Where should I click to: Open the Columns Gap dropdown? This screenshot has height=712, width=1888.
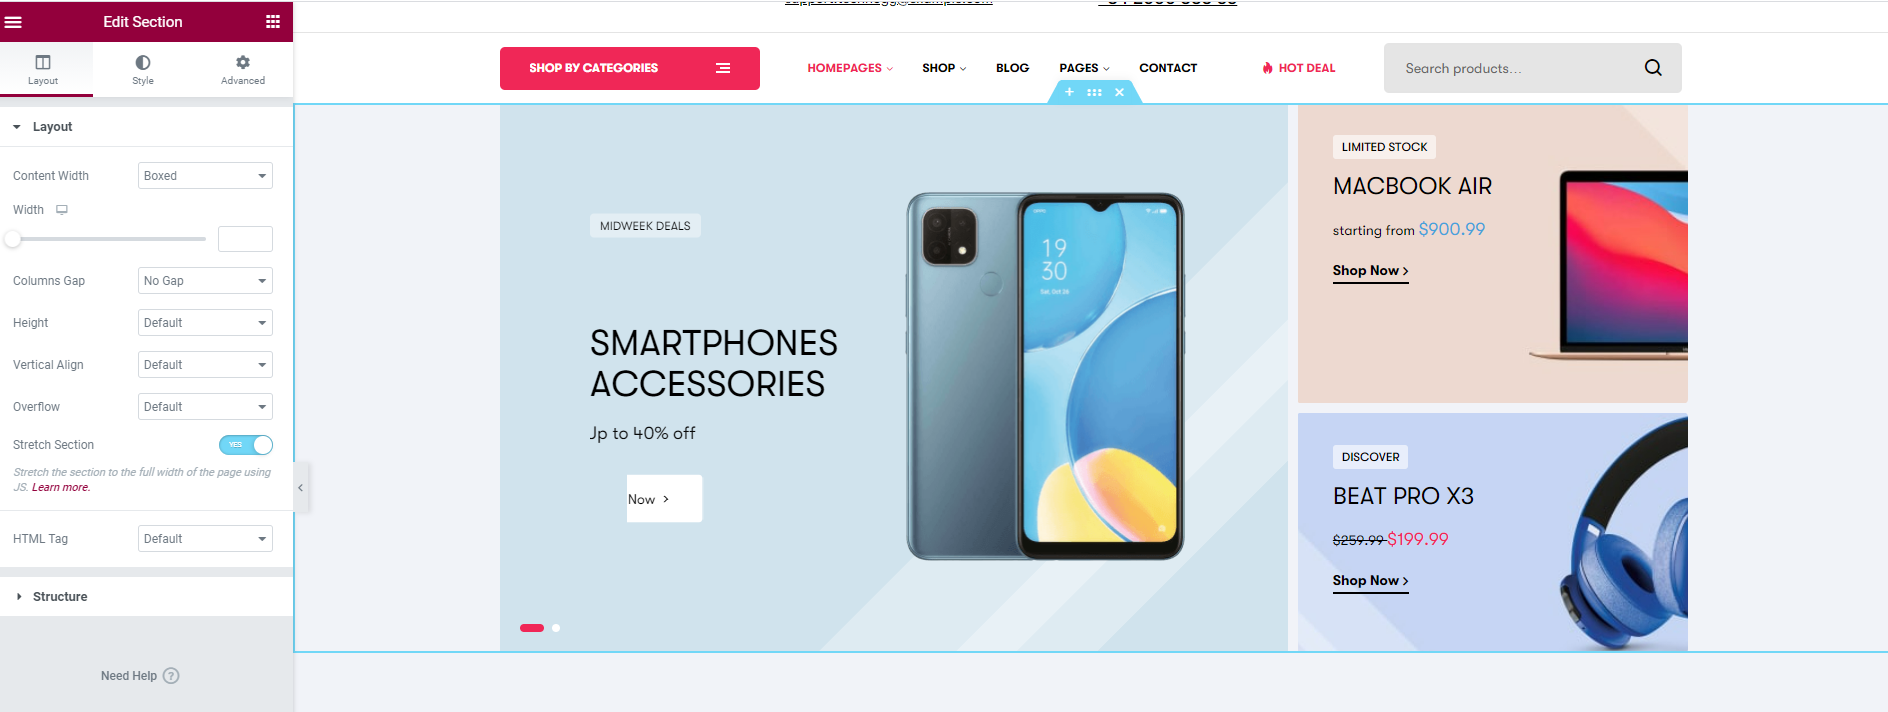pos(205,281)
